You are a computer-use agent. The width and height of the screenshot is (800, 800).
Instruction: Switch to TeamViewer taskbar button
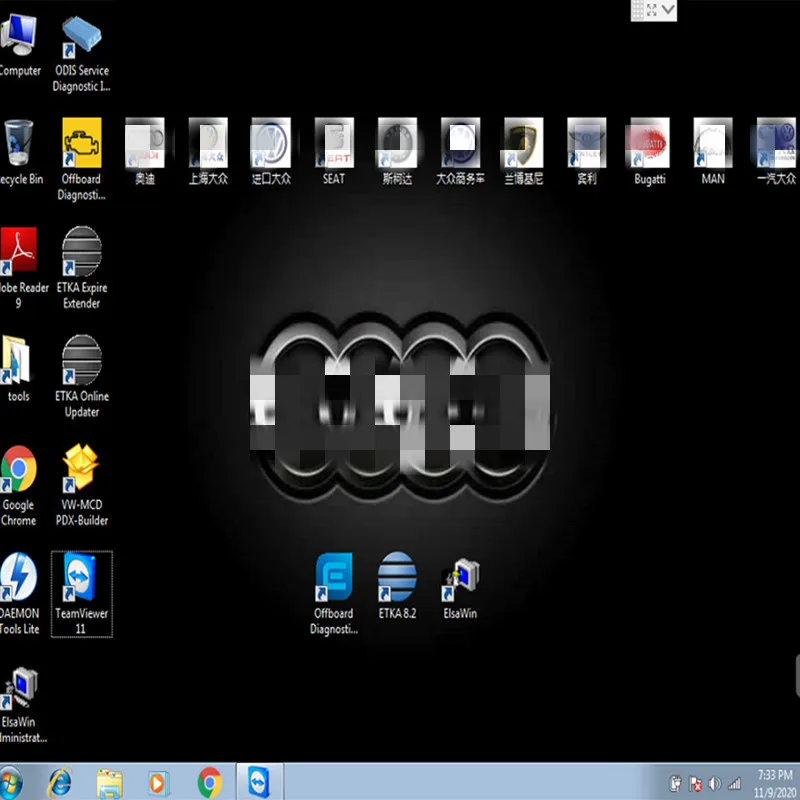(x=259, y=782)
